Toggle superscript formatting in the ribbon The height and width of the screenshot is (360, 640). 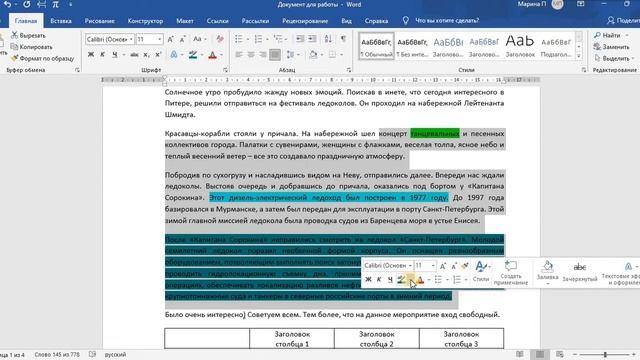pos(158,54)
